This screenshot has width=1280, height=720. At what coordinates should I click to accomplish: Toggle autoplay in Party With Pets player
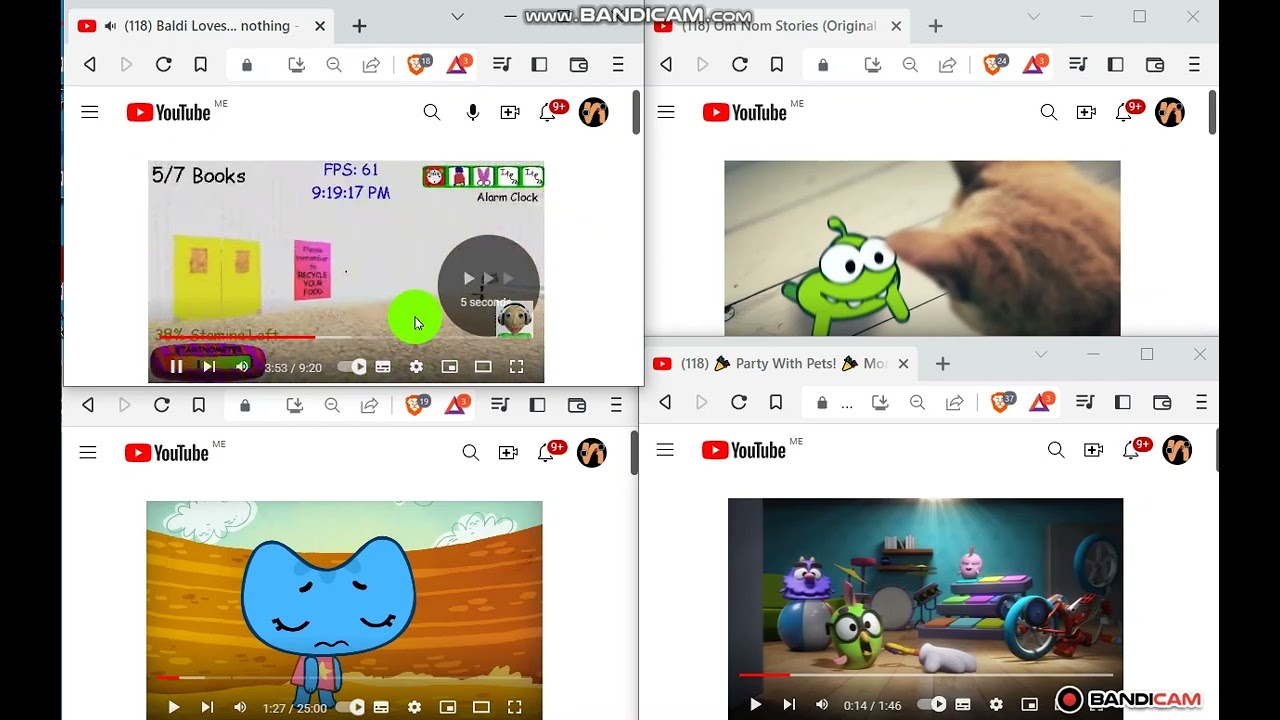932,705
